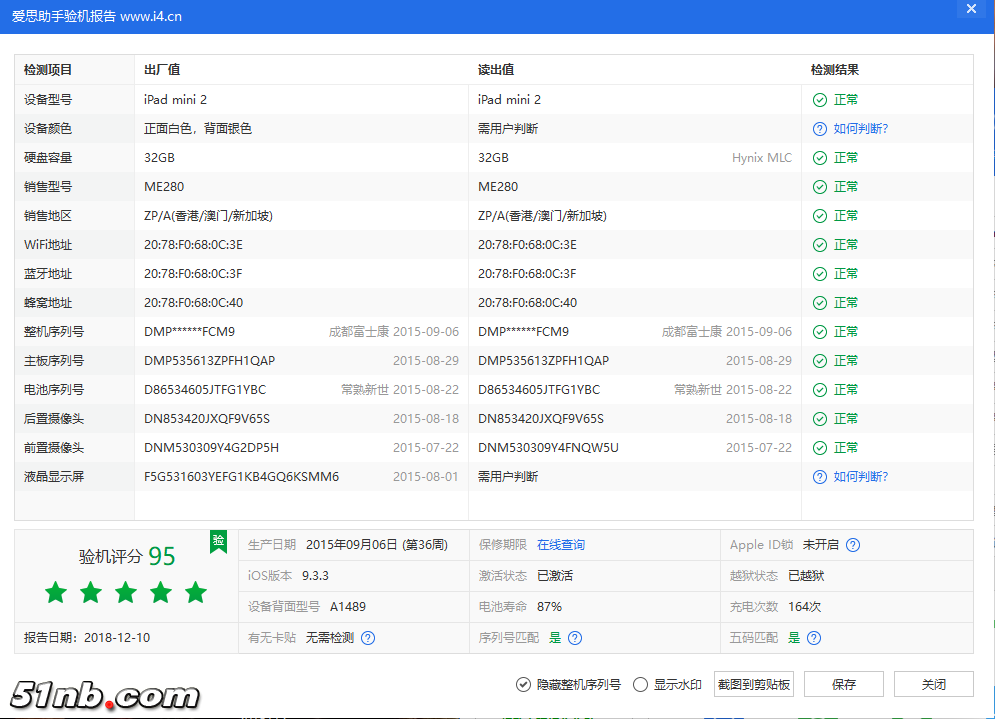
Task: Click help icon beside 无需检测 text
Action: click(368, 638)
